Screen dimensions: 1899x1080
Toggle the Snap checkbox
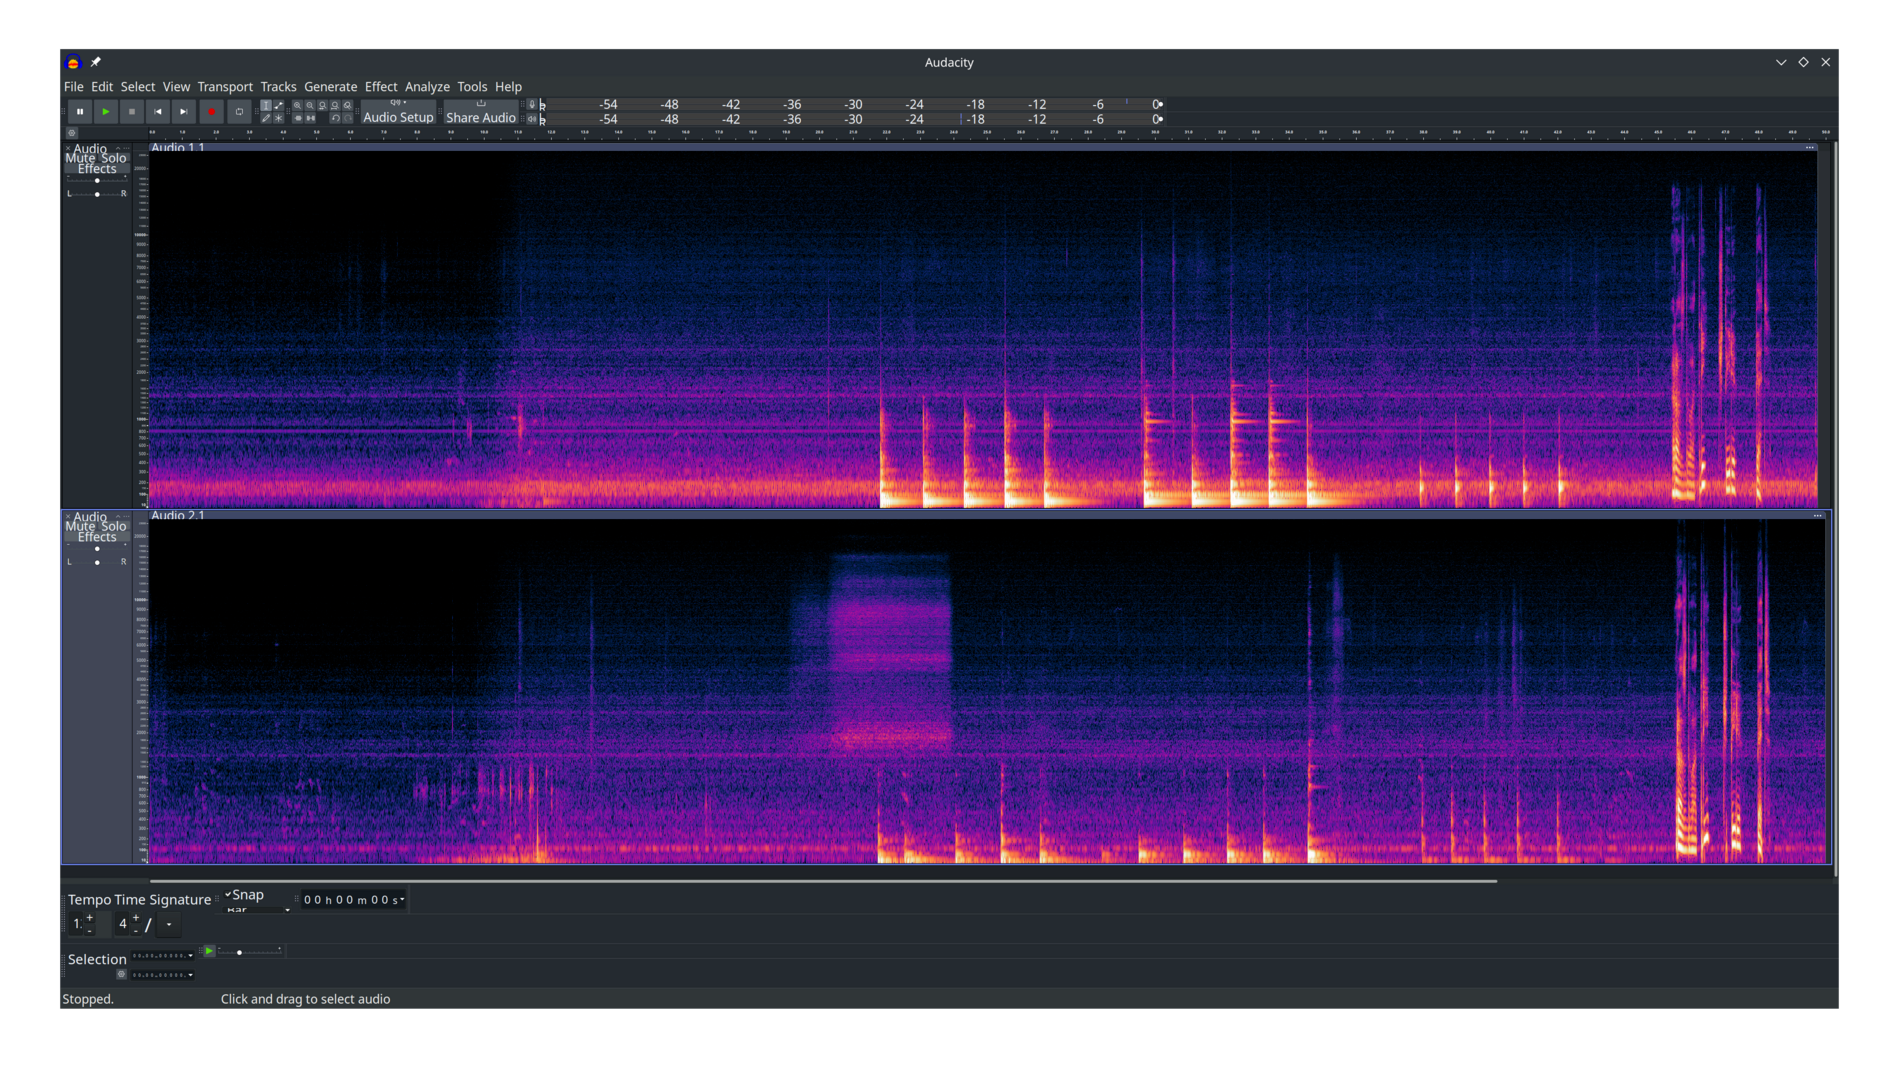tap(229, 895)
